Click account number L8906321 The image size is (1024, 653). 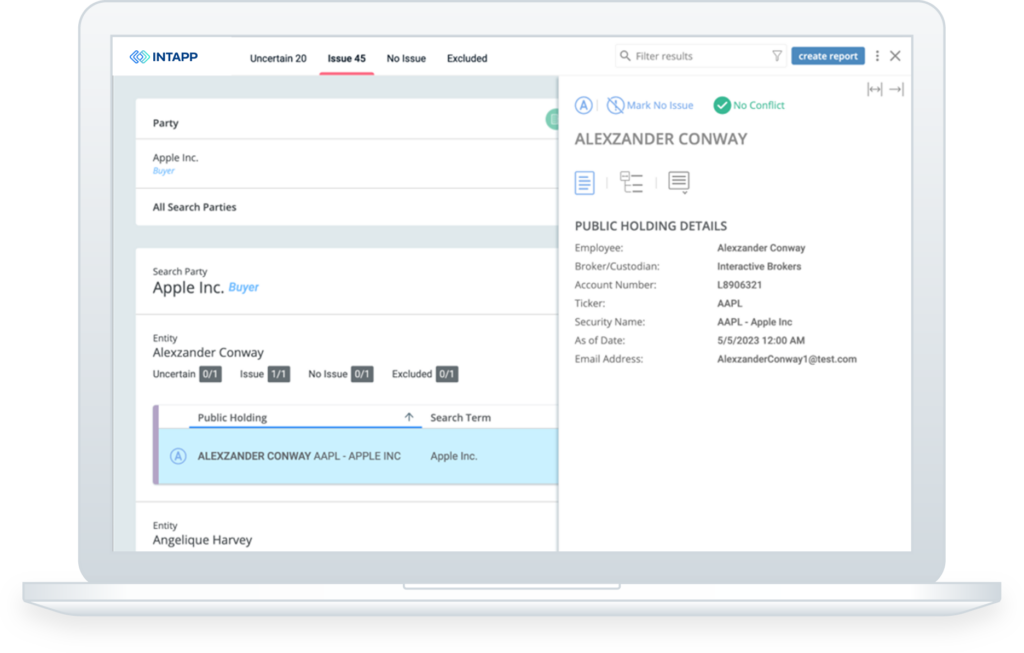pyautogui.click(x=739, y=285)
